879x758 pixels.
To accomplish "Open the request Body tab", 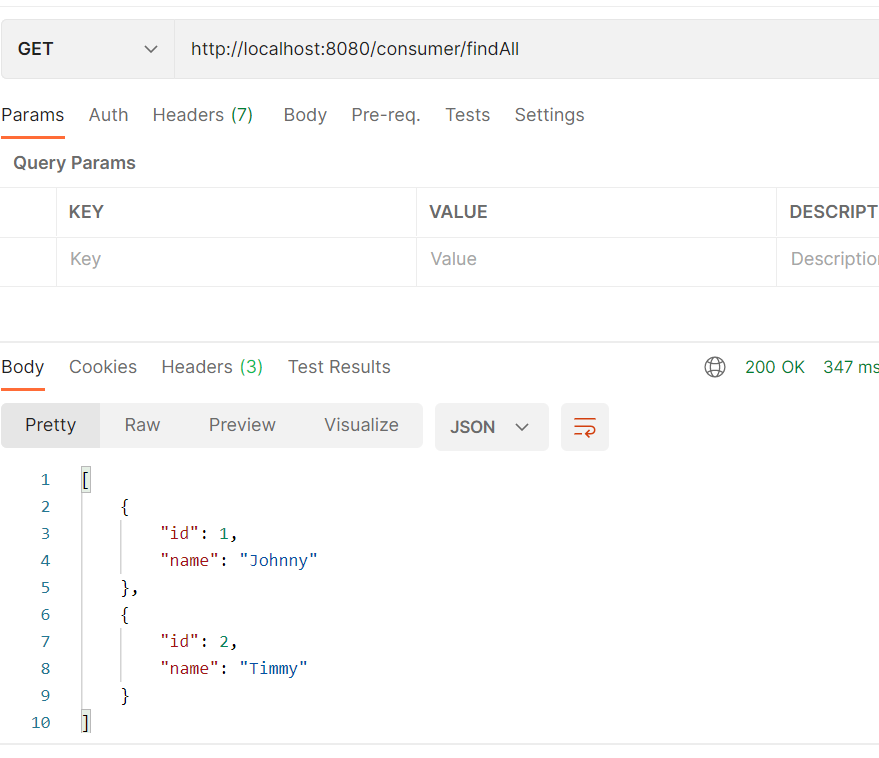I will 305,115.
